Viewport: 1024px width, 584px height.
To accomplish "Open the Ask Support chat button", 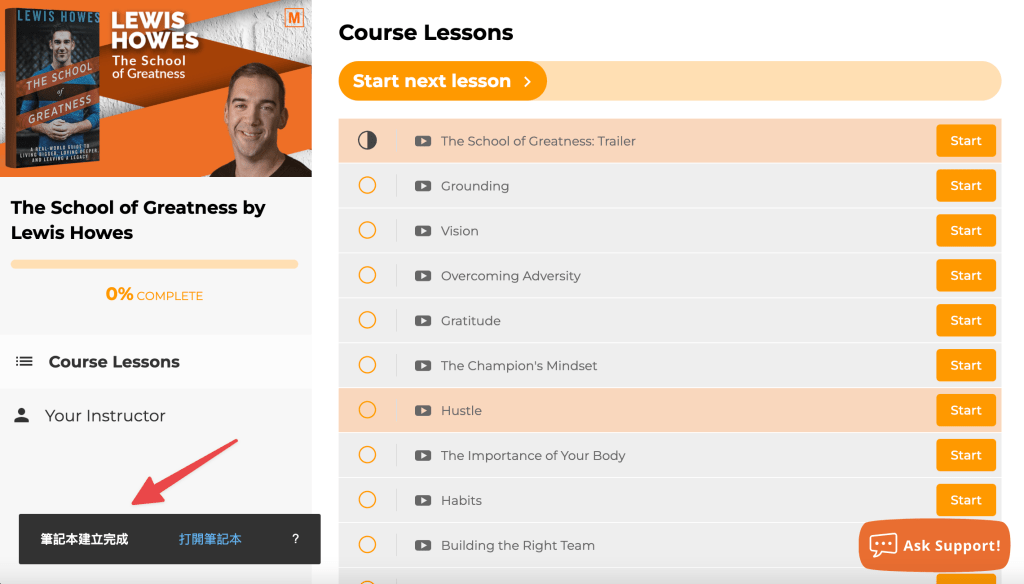I will pyautogui.click(x=935, y=545).
